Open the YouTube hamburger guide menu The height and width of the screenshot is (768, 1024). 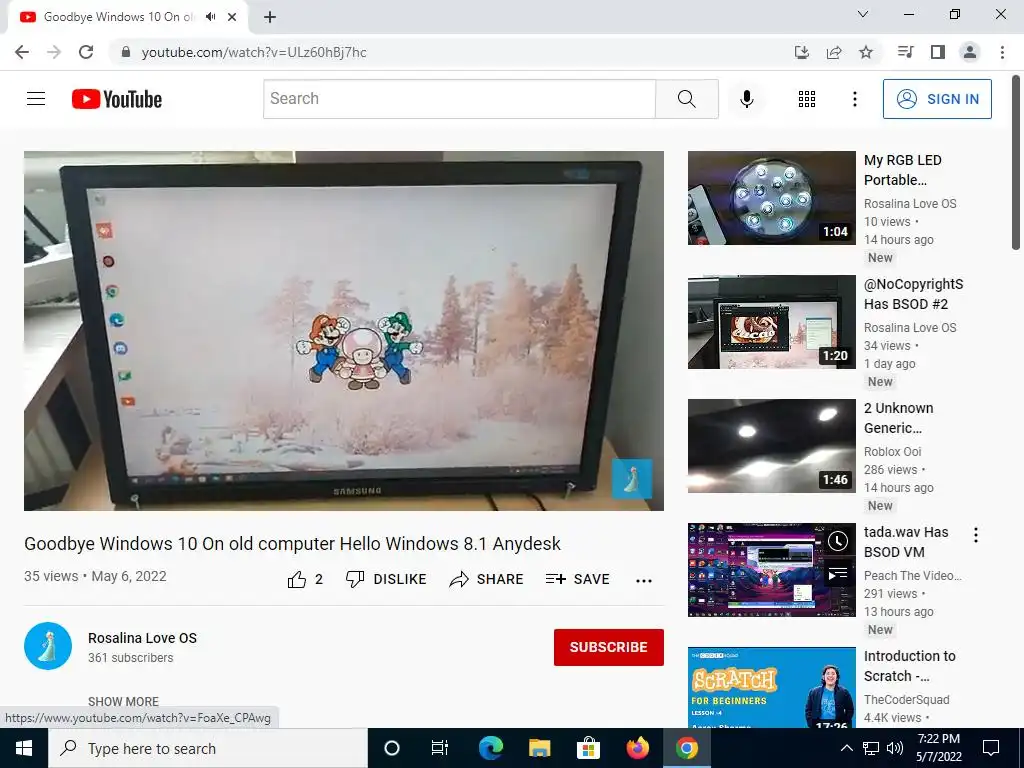click(x=36, y=99)
